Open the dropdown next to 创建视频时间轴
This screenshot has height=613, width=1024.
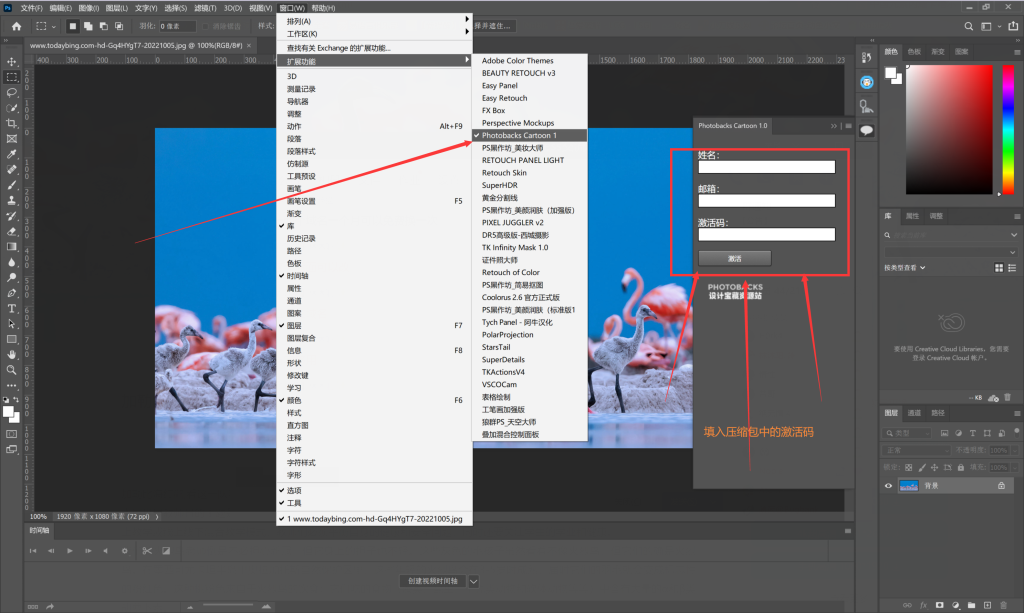click(x=473, y=581)
